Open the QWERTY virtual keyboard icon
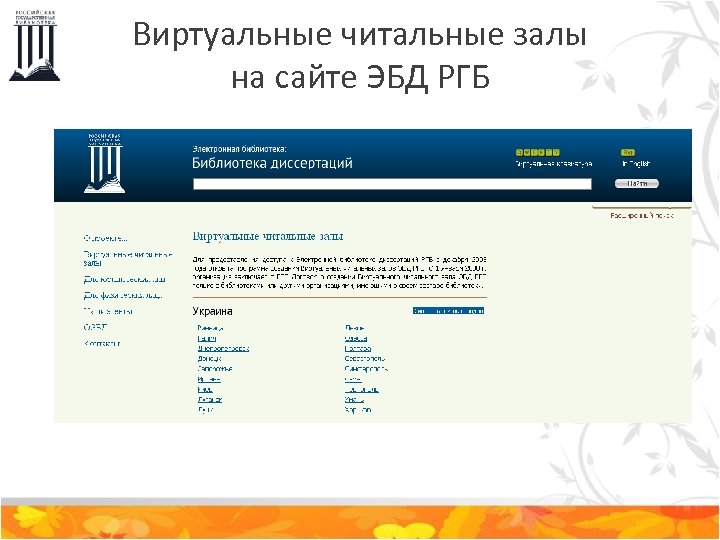The image size is (720, 540). pos(538,152)
